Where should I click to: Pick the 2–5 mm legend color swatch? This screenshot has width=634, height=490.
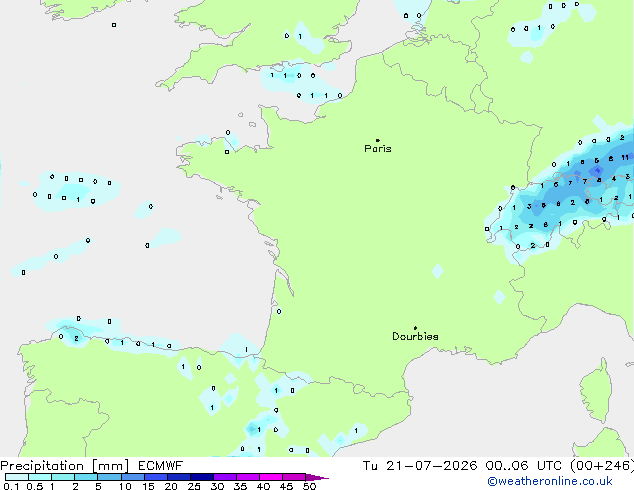86,477
